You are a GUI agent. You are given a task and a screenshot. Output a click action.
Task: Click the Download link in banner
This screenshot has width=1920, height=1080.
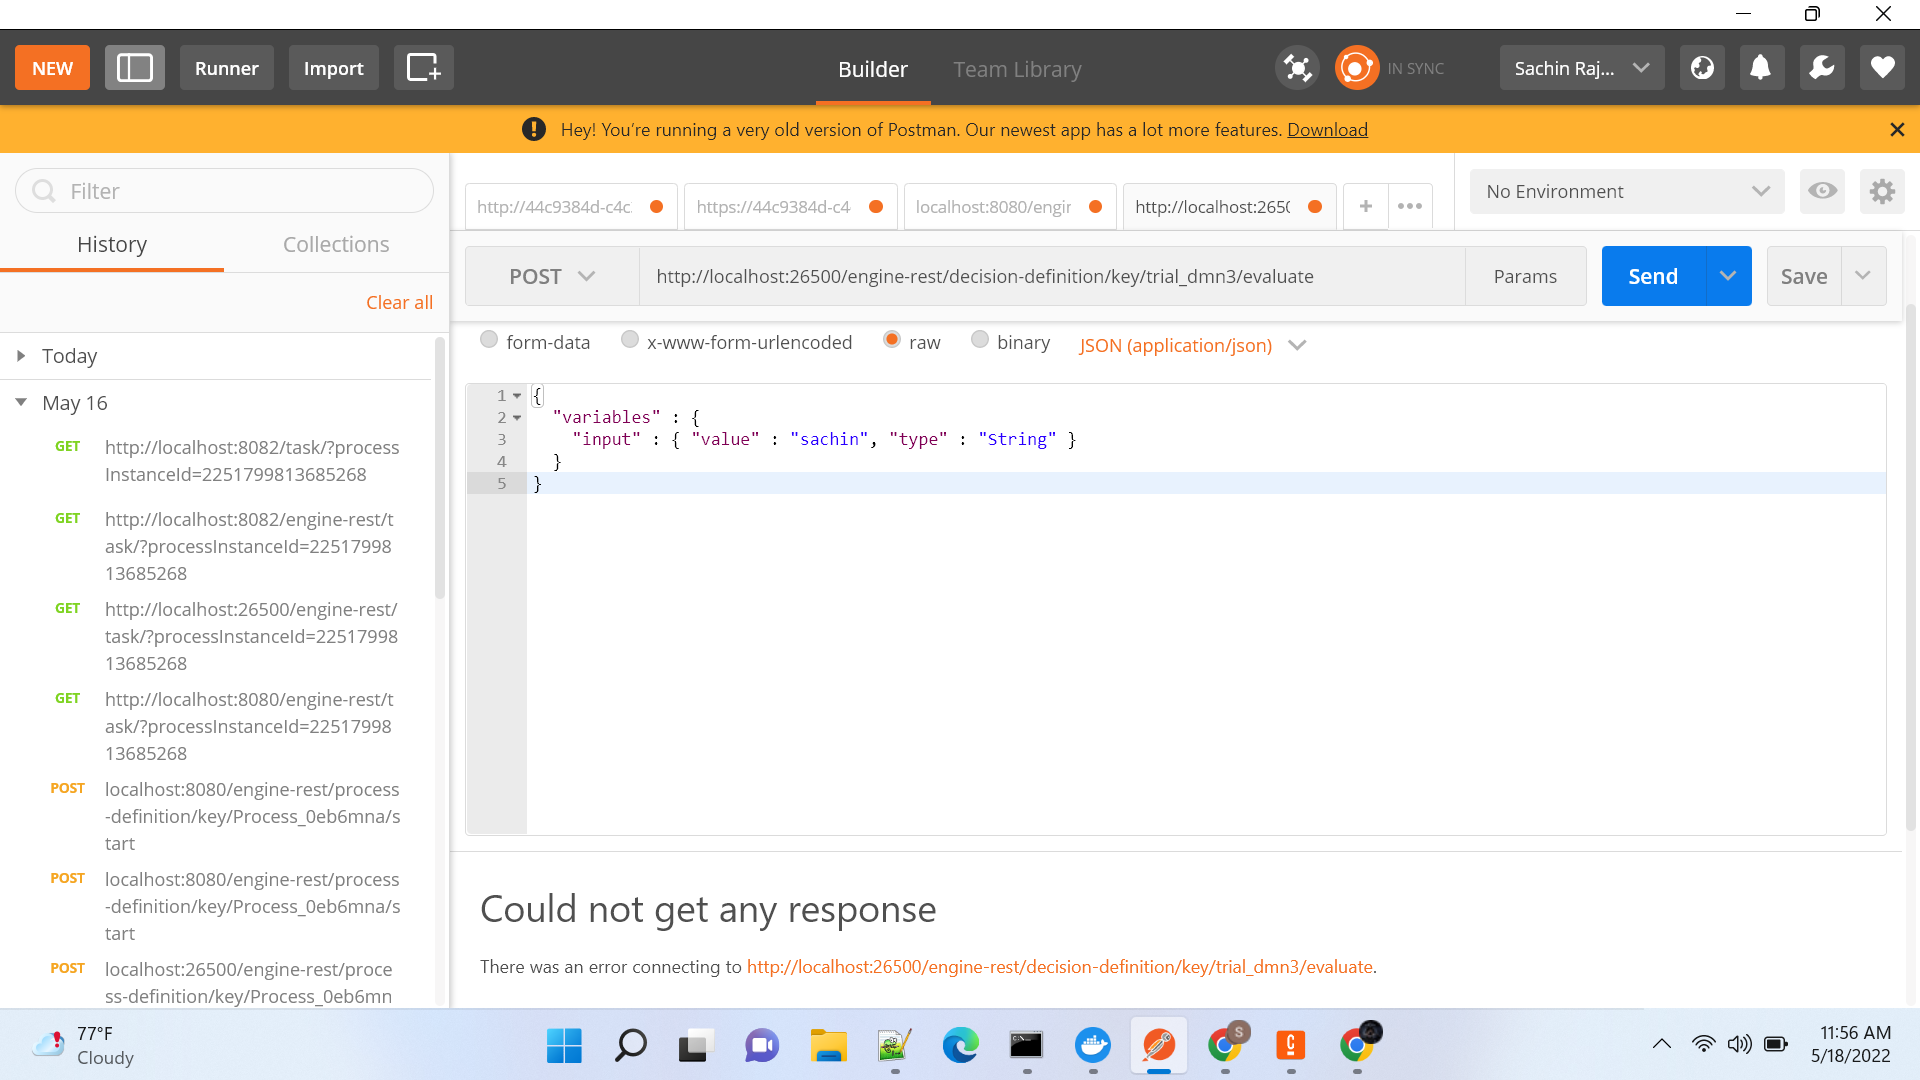(x=1327, y=130)
